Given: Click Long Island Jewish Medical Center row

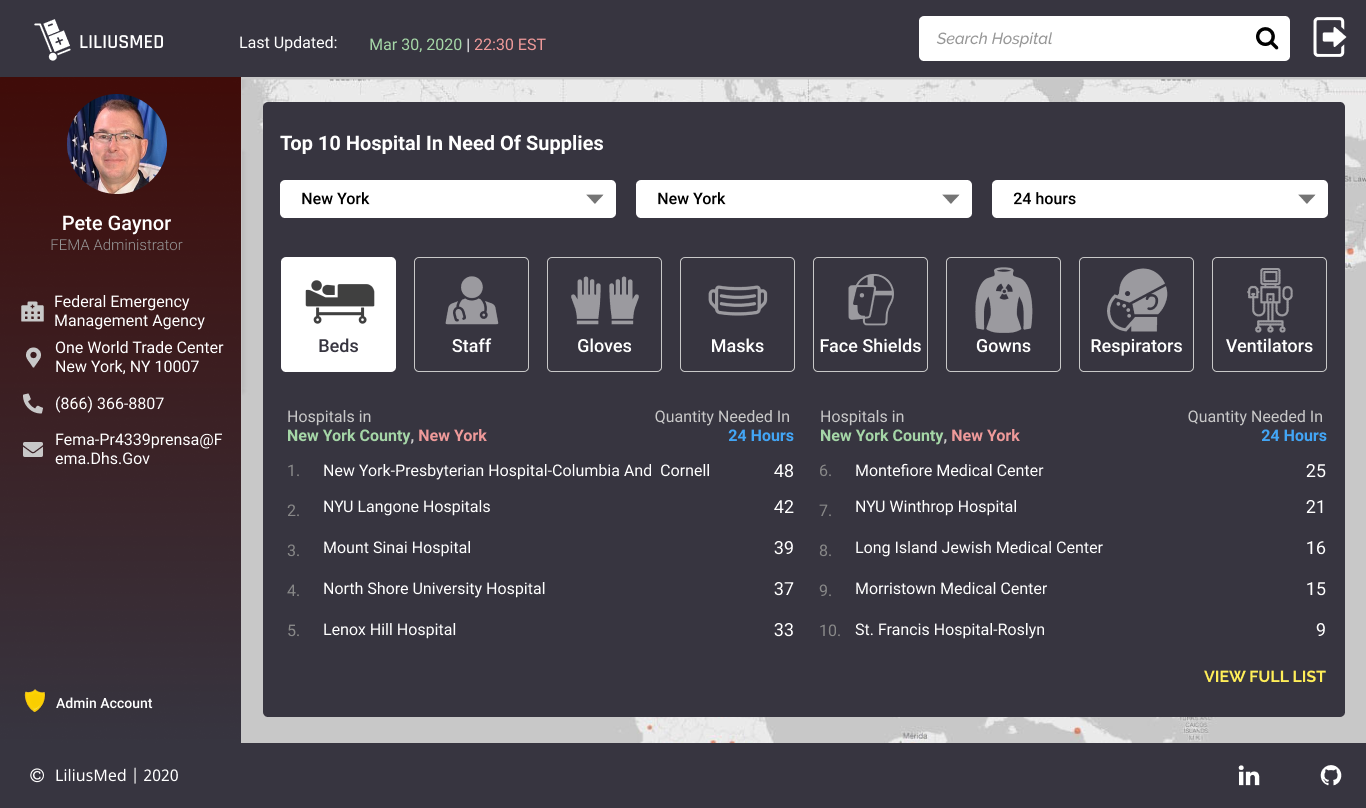Looking at the screenshot, I should pos(1072,548).
